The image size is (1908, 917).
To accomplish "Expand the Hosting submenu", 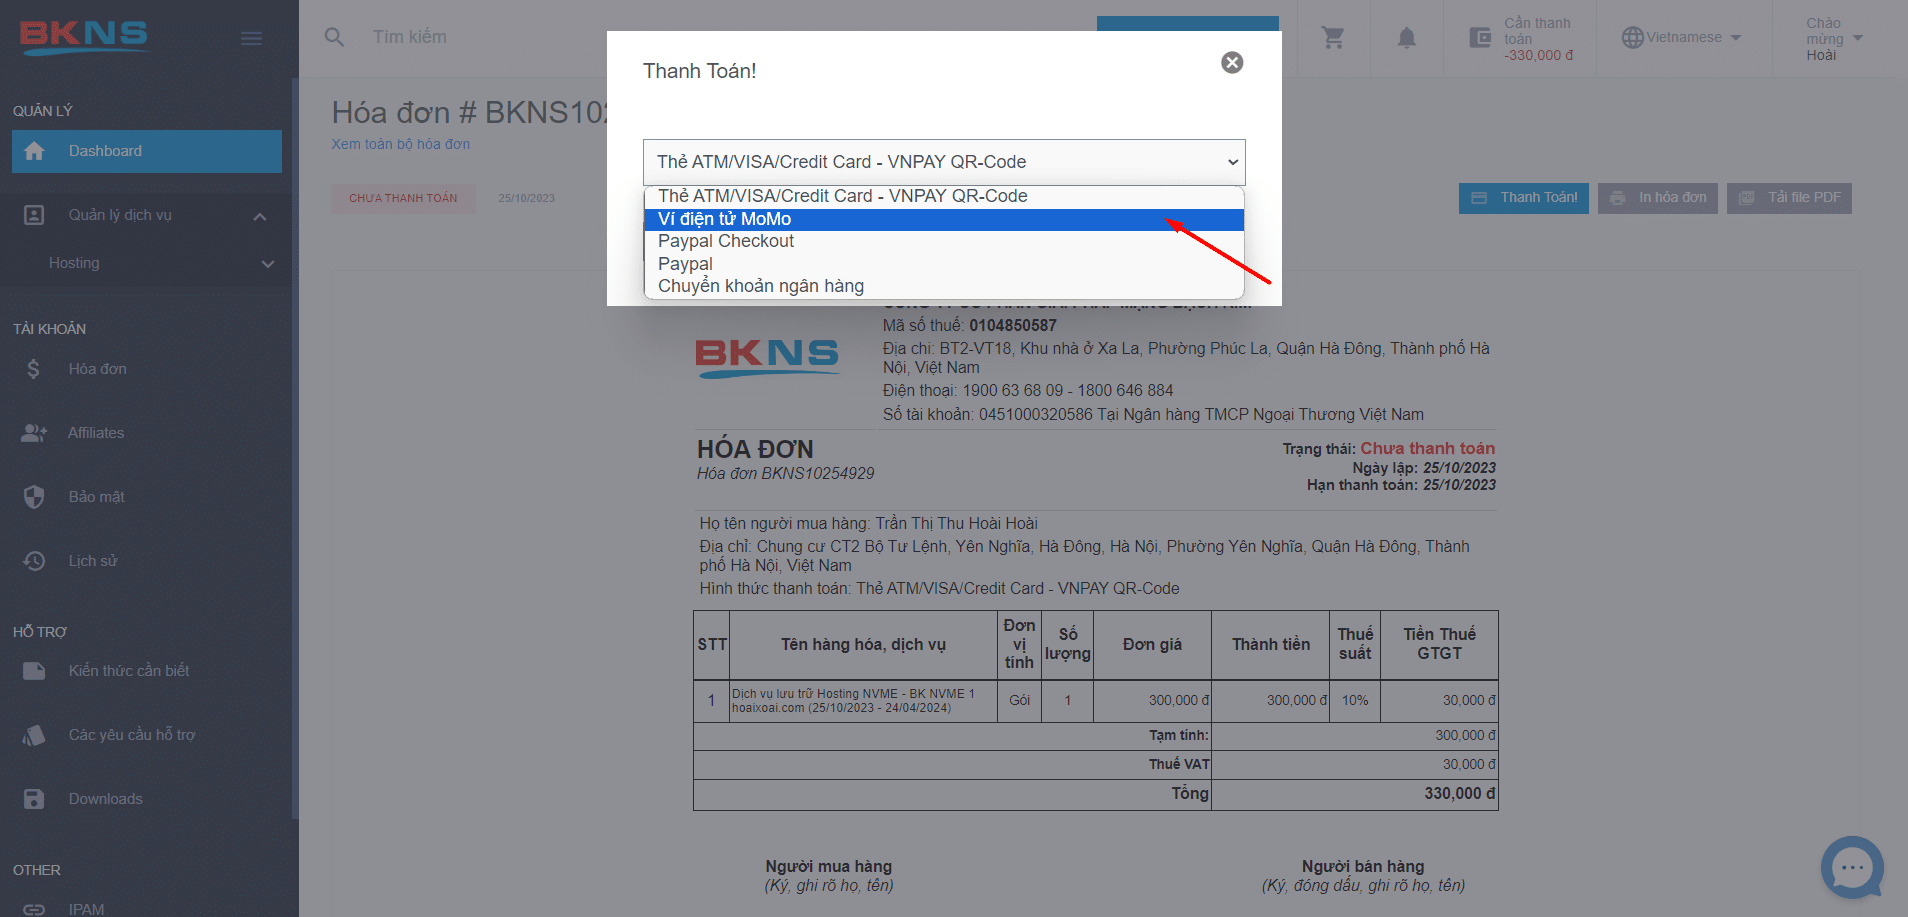I will [267, 264].
